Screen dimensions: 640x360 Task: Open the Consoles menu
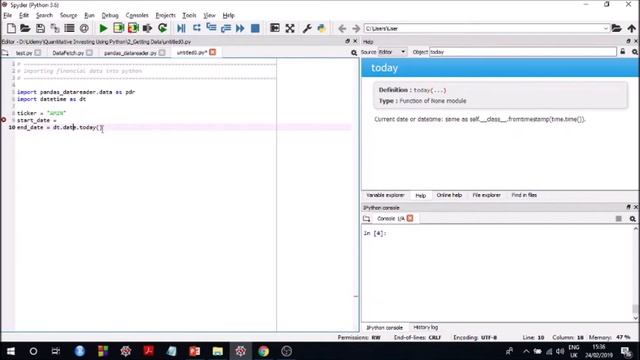(x=137, y=15)
